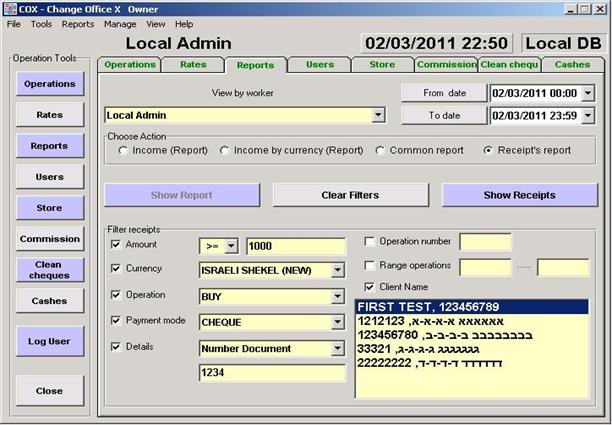Select the Income (Report) radio option

[123, 151]
